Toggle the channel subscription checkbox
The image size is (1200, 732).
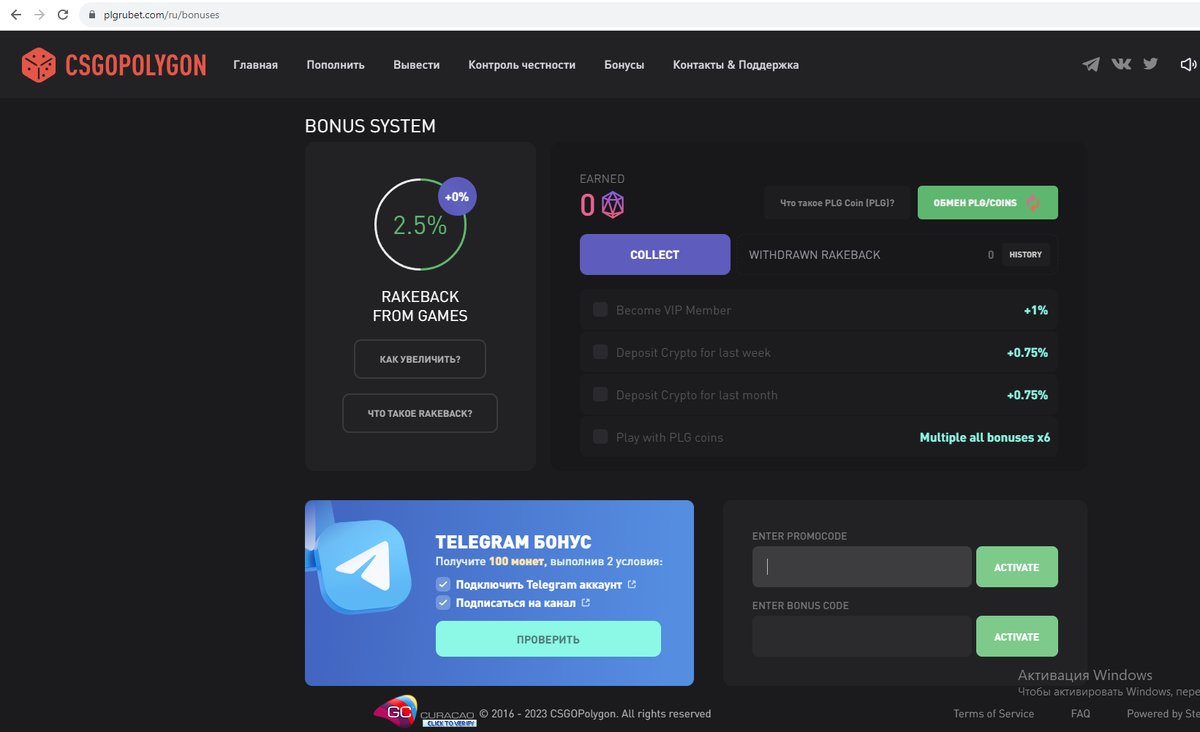[443, 603]
